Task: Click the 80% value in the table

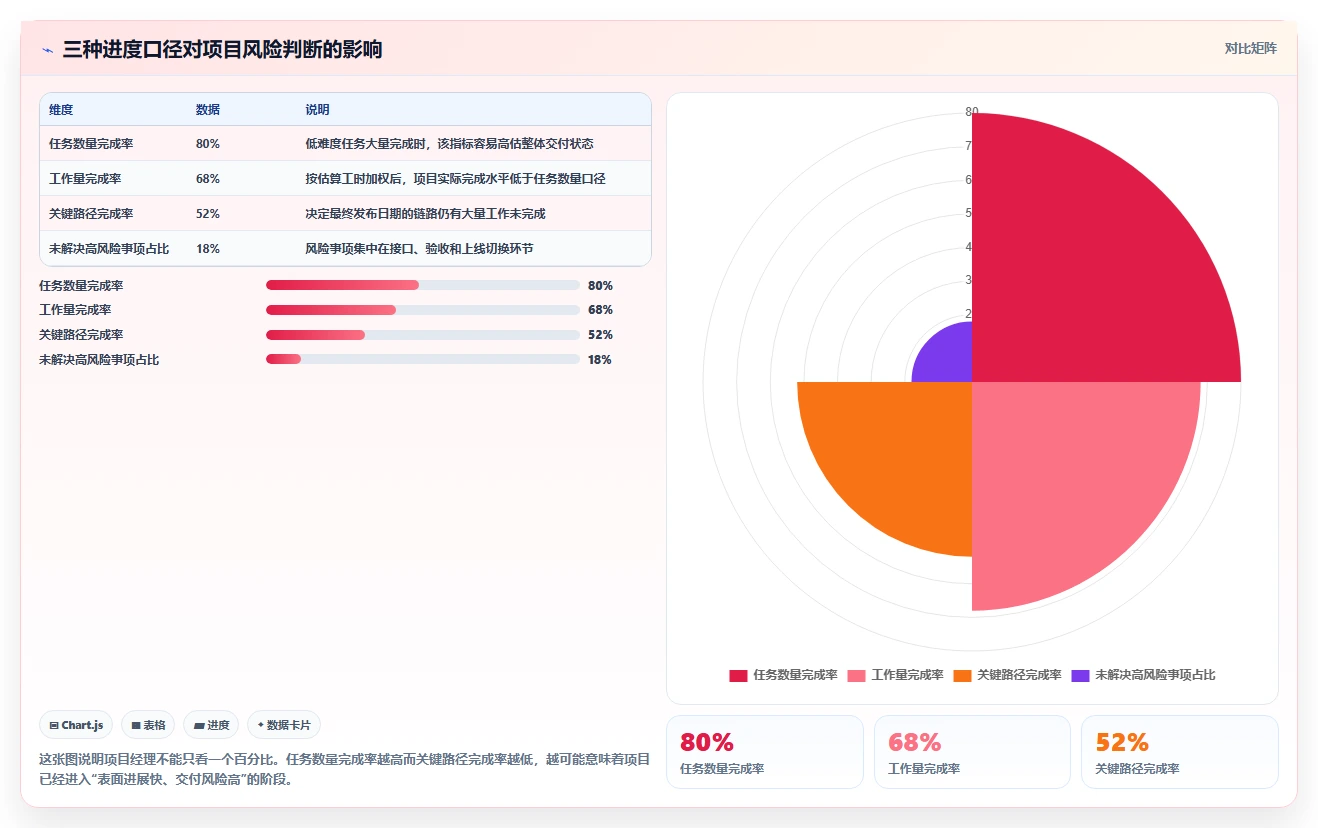Action: tap(208, 144)
